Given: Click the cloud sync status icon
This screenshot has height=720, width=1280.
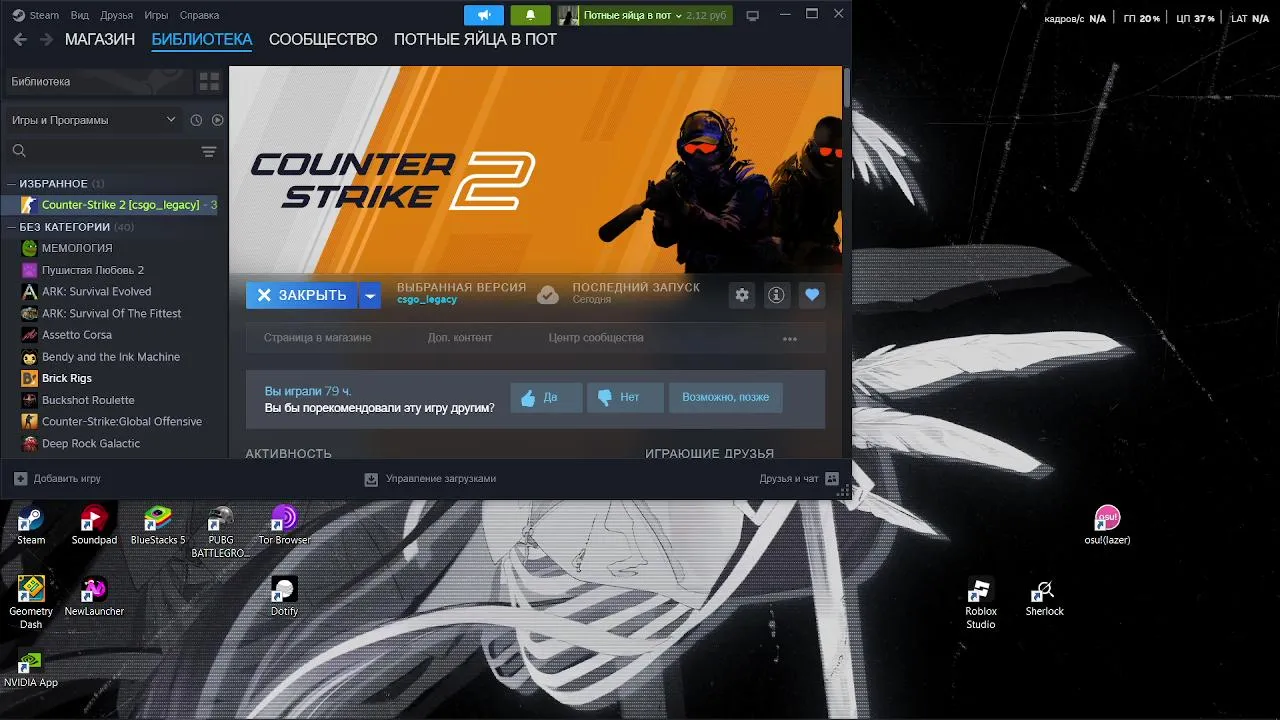Looking at the screenshot, I should [x=548, y=294].
